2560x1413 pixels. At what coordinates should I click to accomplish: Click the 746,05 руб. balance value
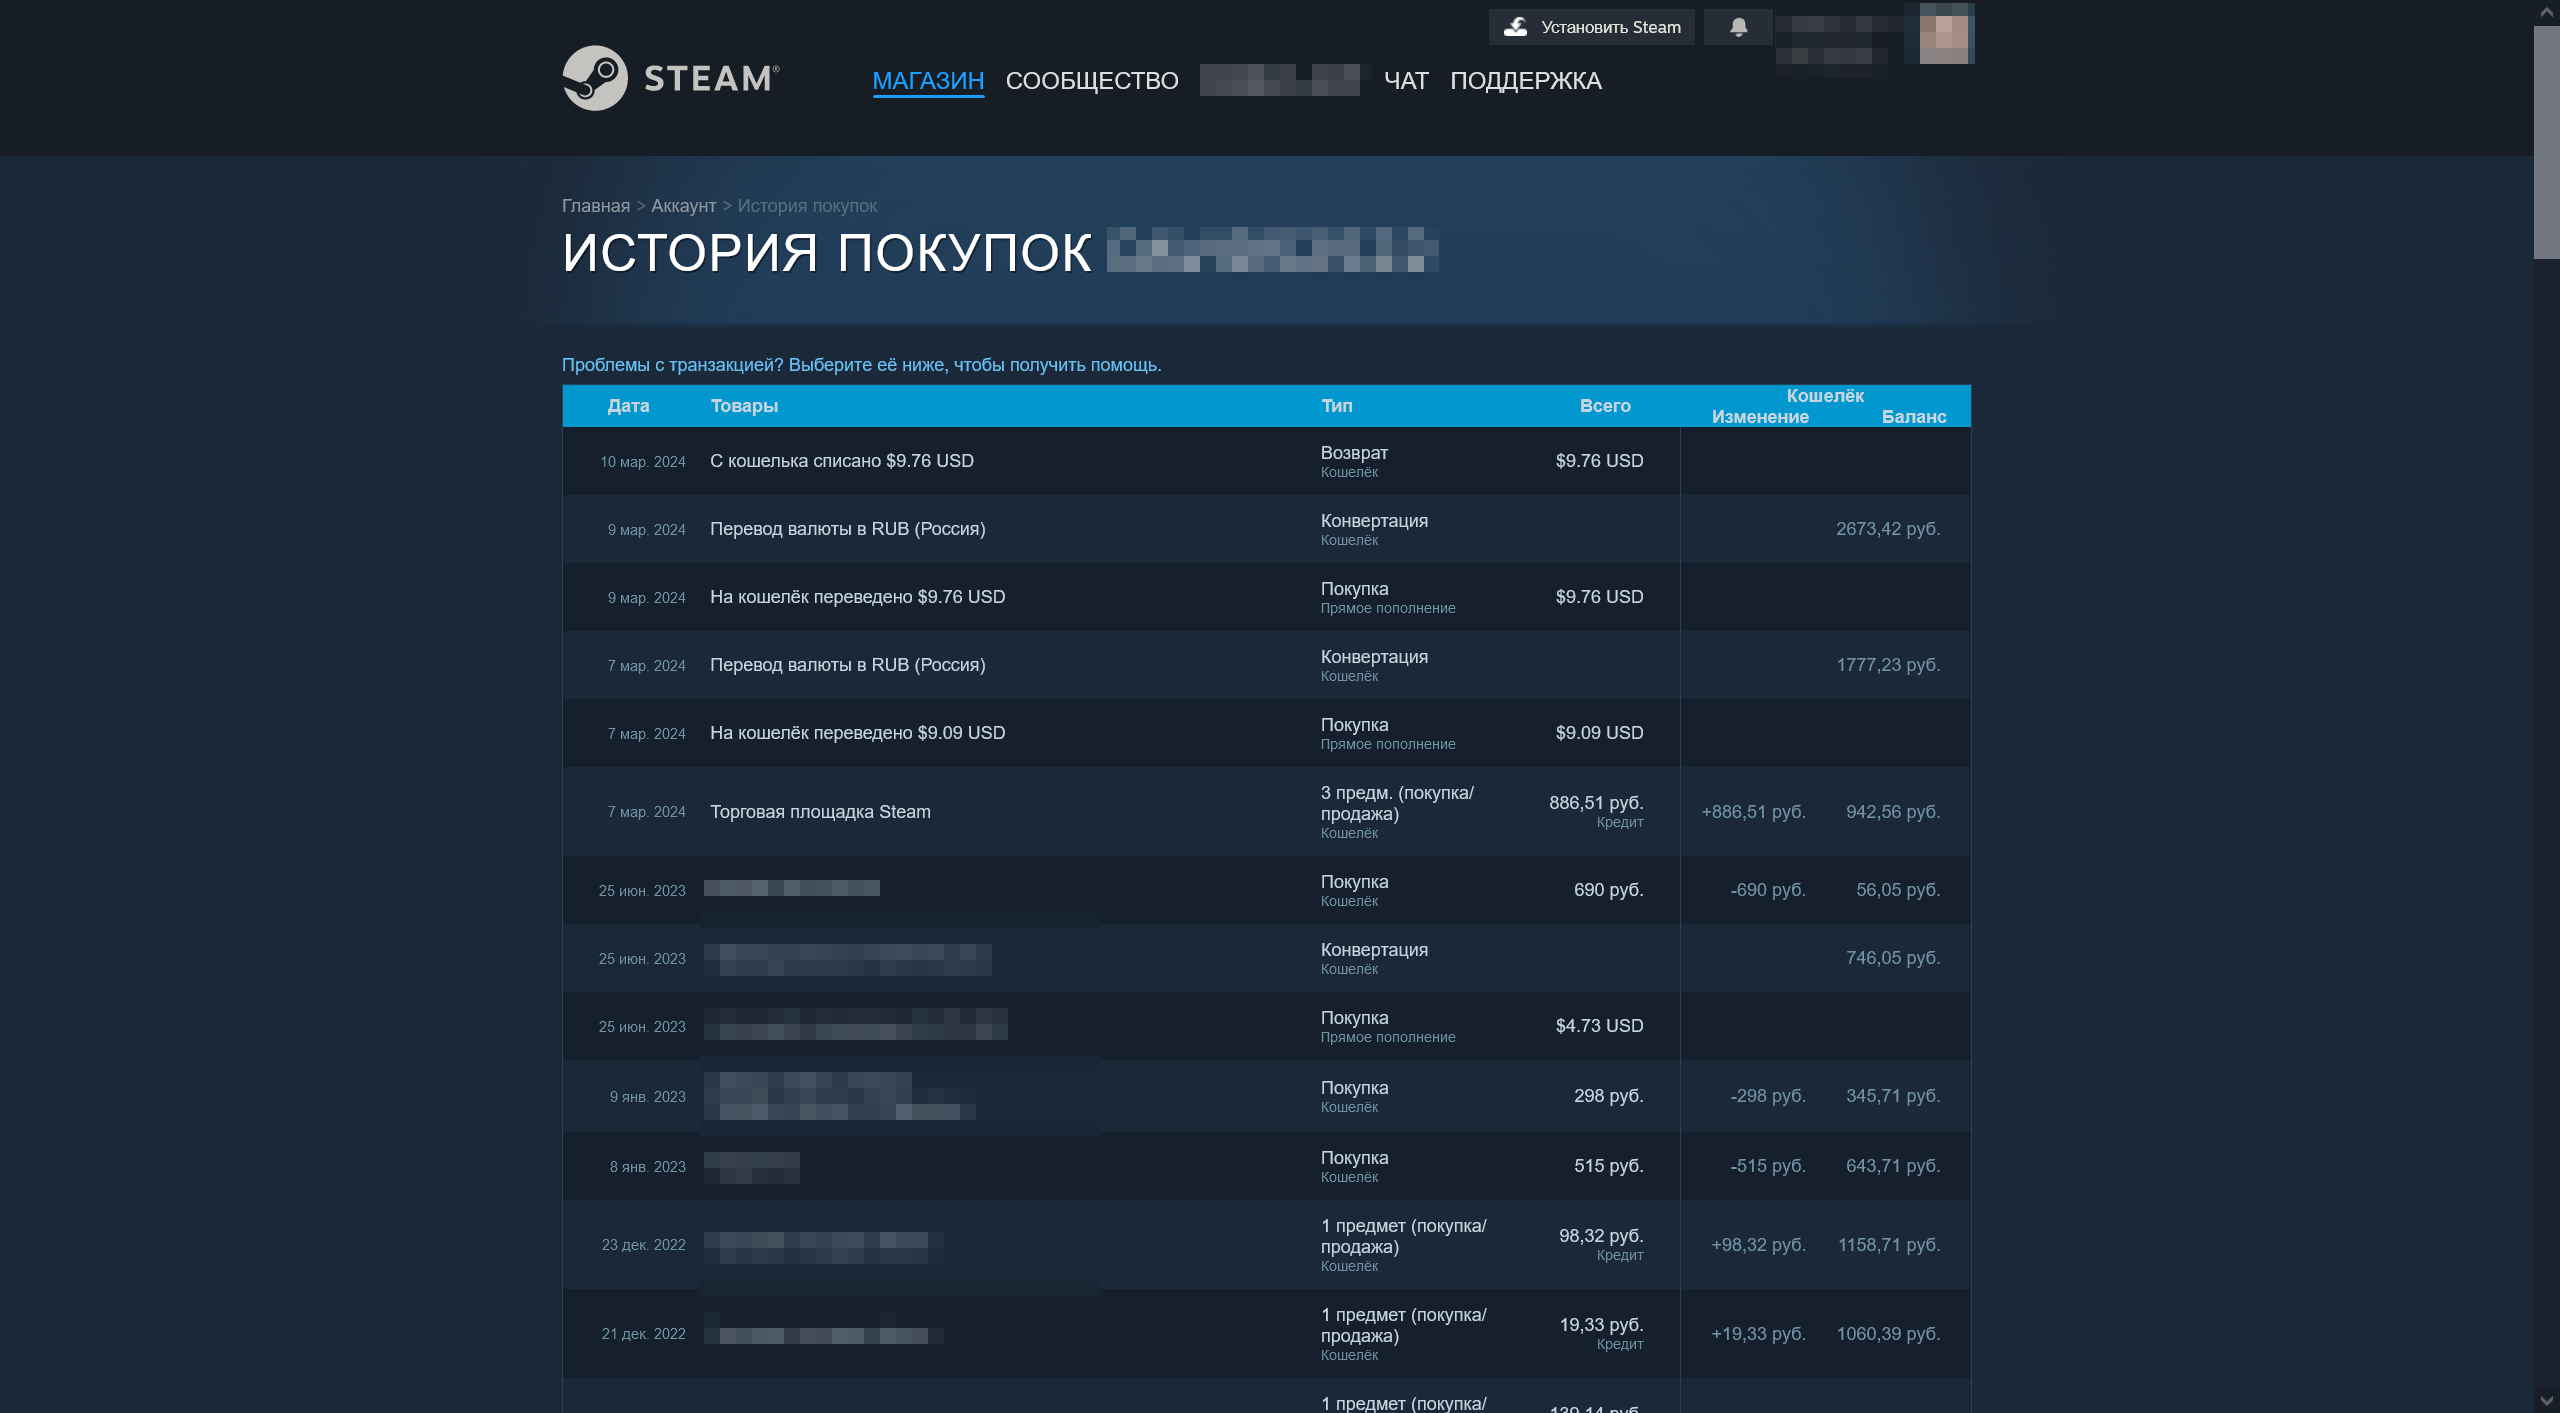click(x=1893, y=958)
